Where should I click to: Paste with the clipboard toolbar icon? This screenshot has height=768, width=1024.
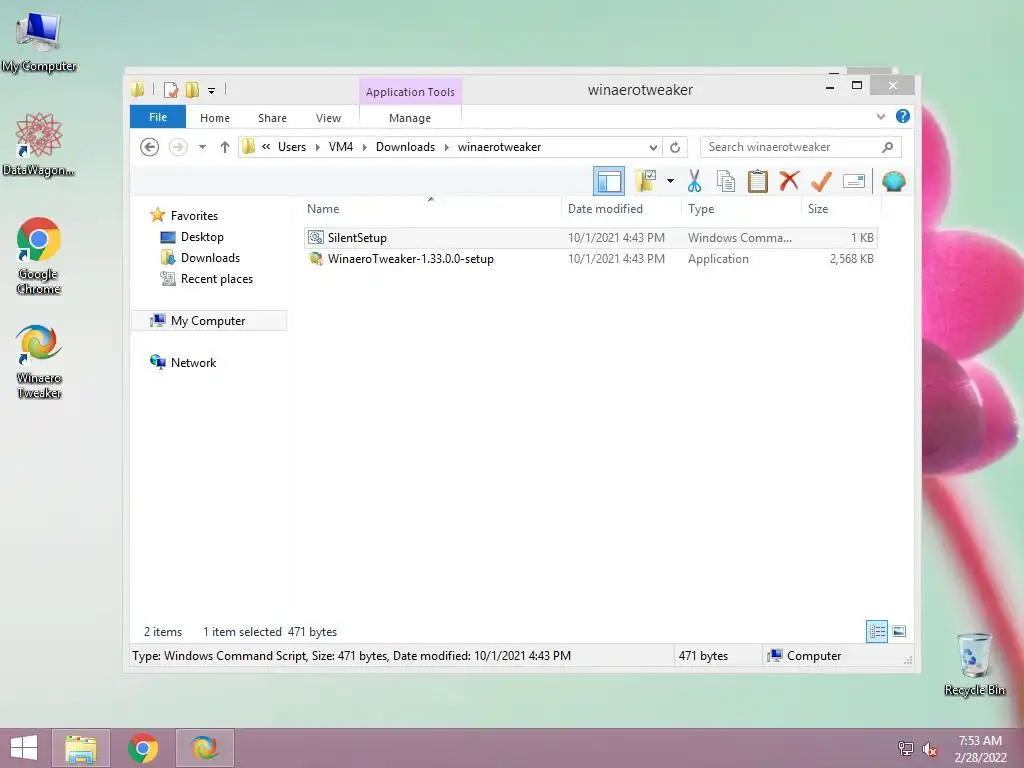click(758, 181)
